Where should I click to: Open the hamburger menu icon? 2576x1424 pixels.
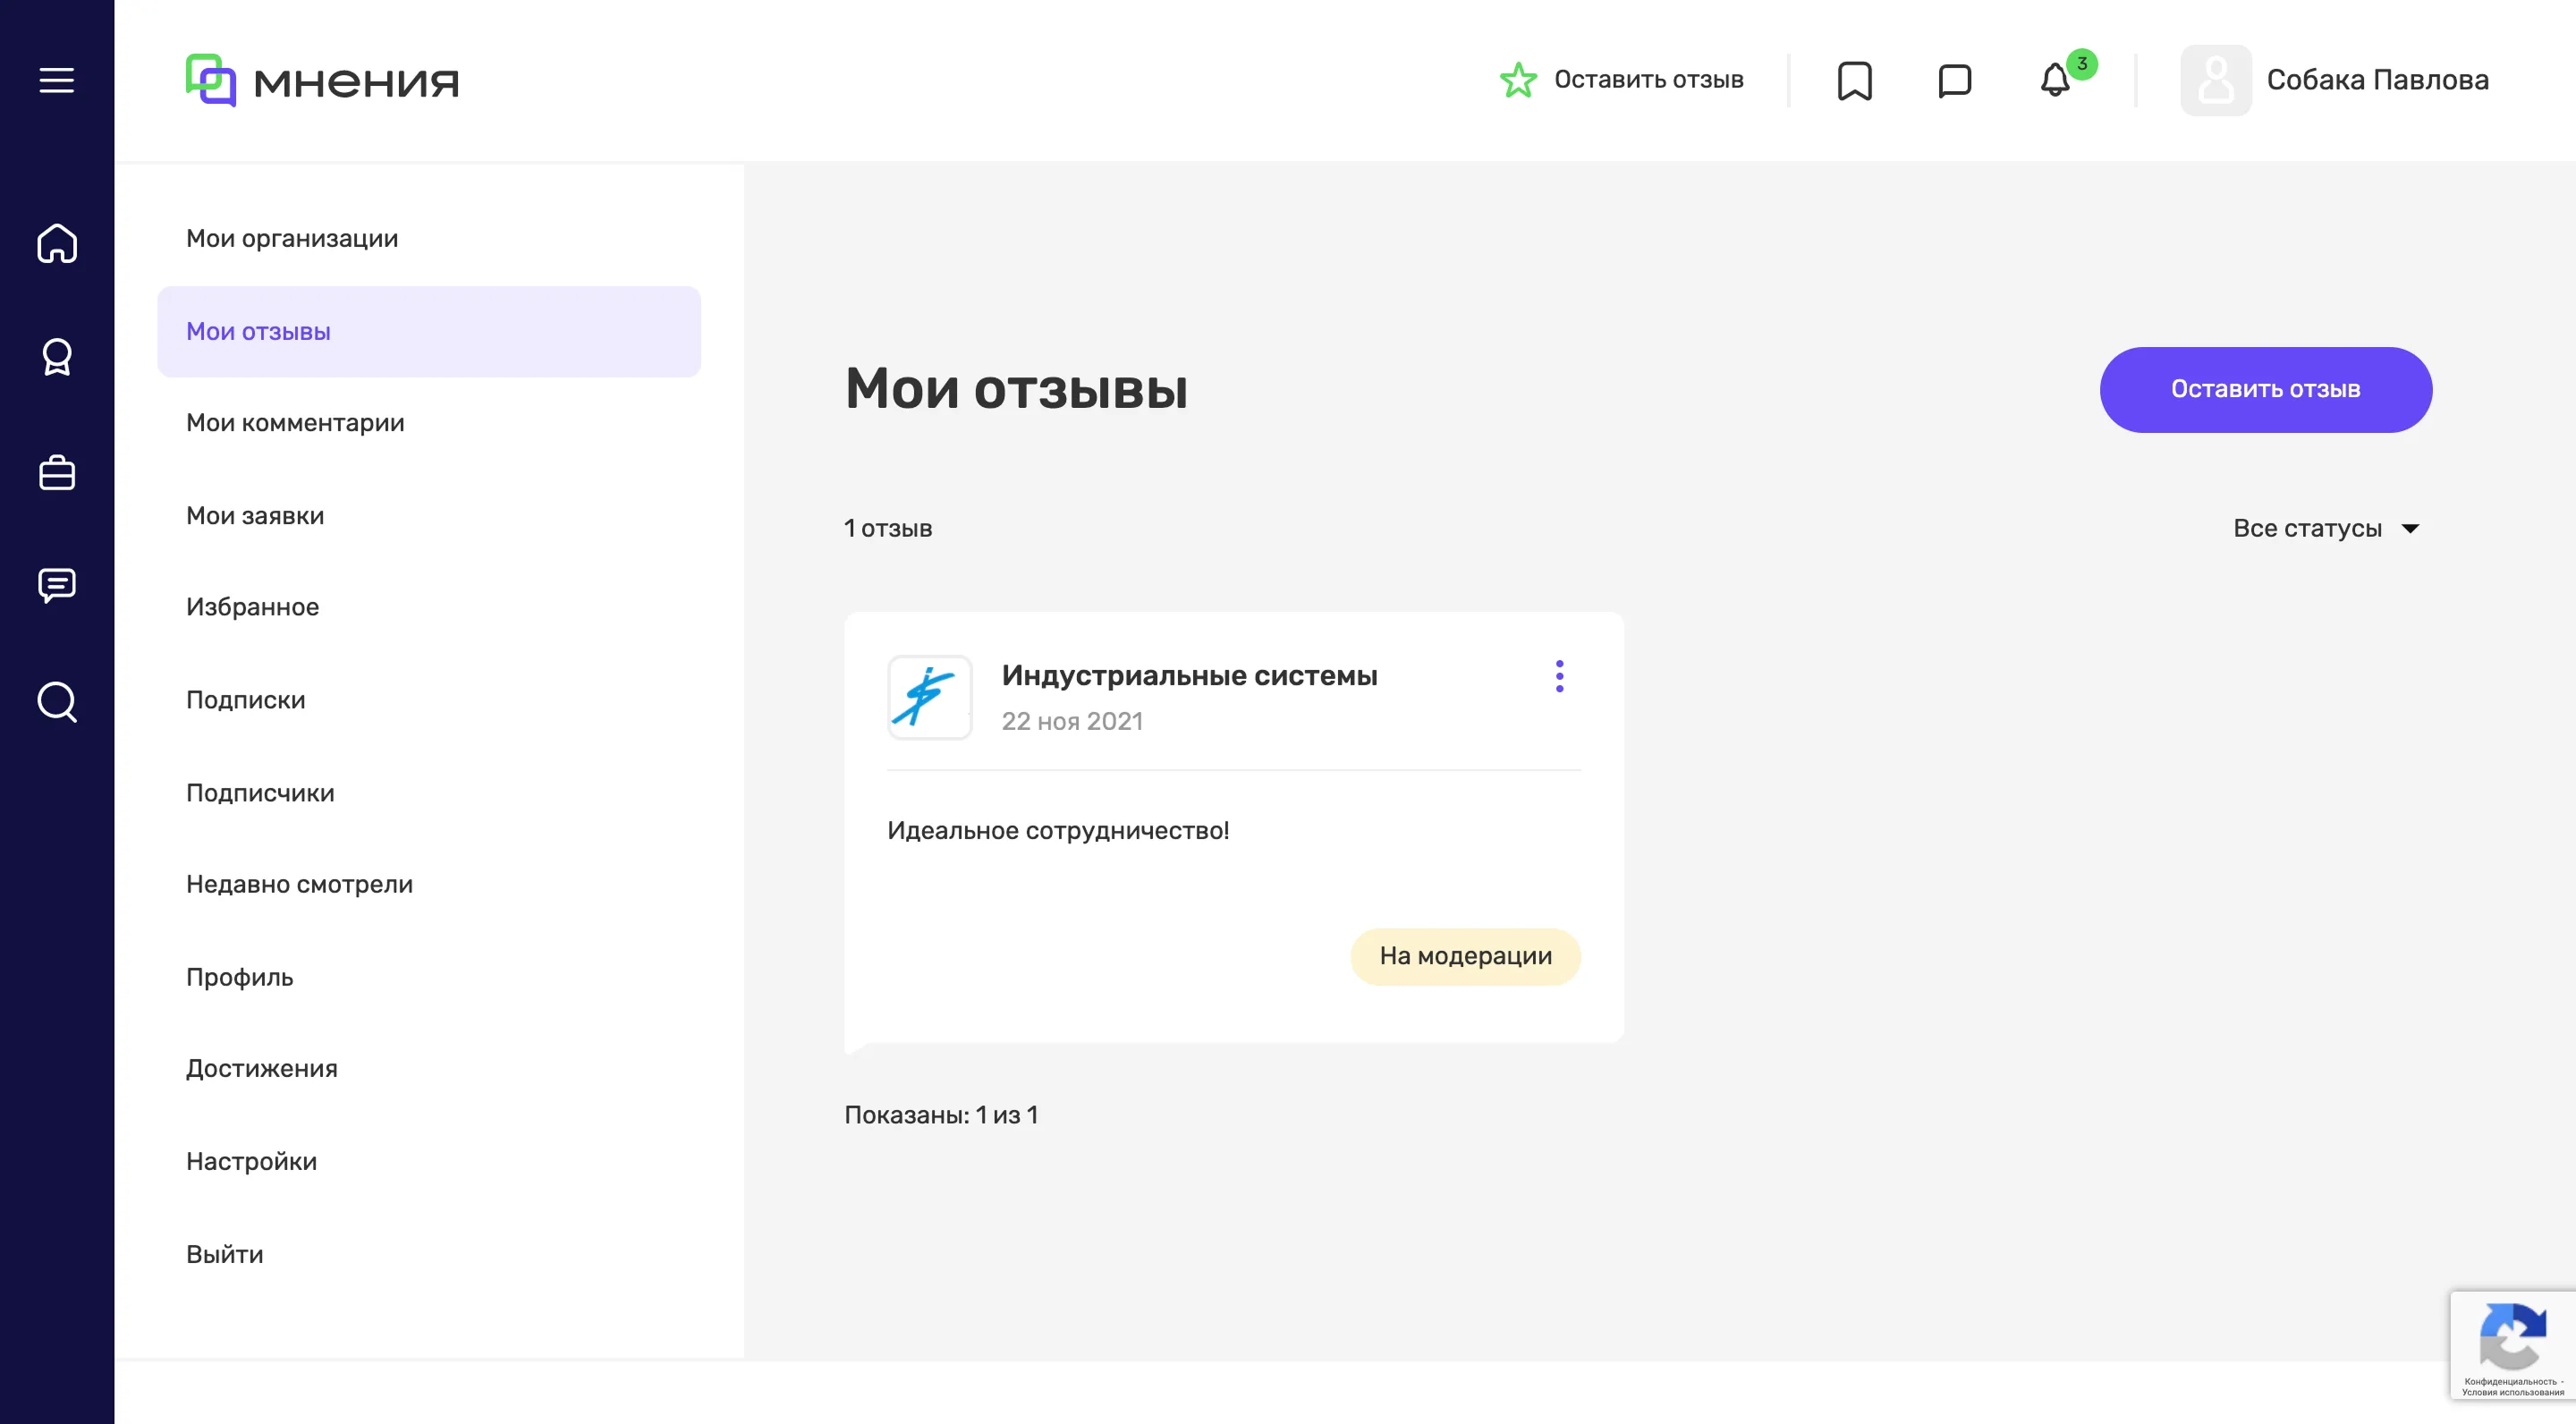(x=57, y=80)
